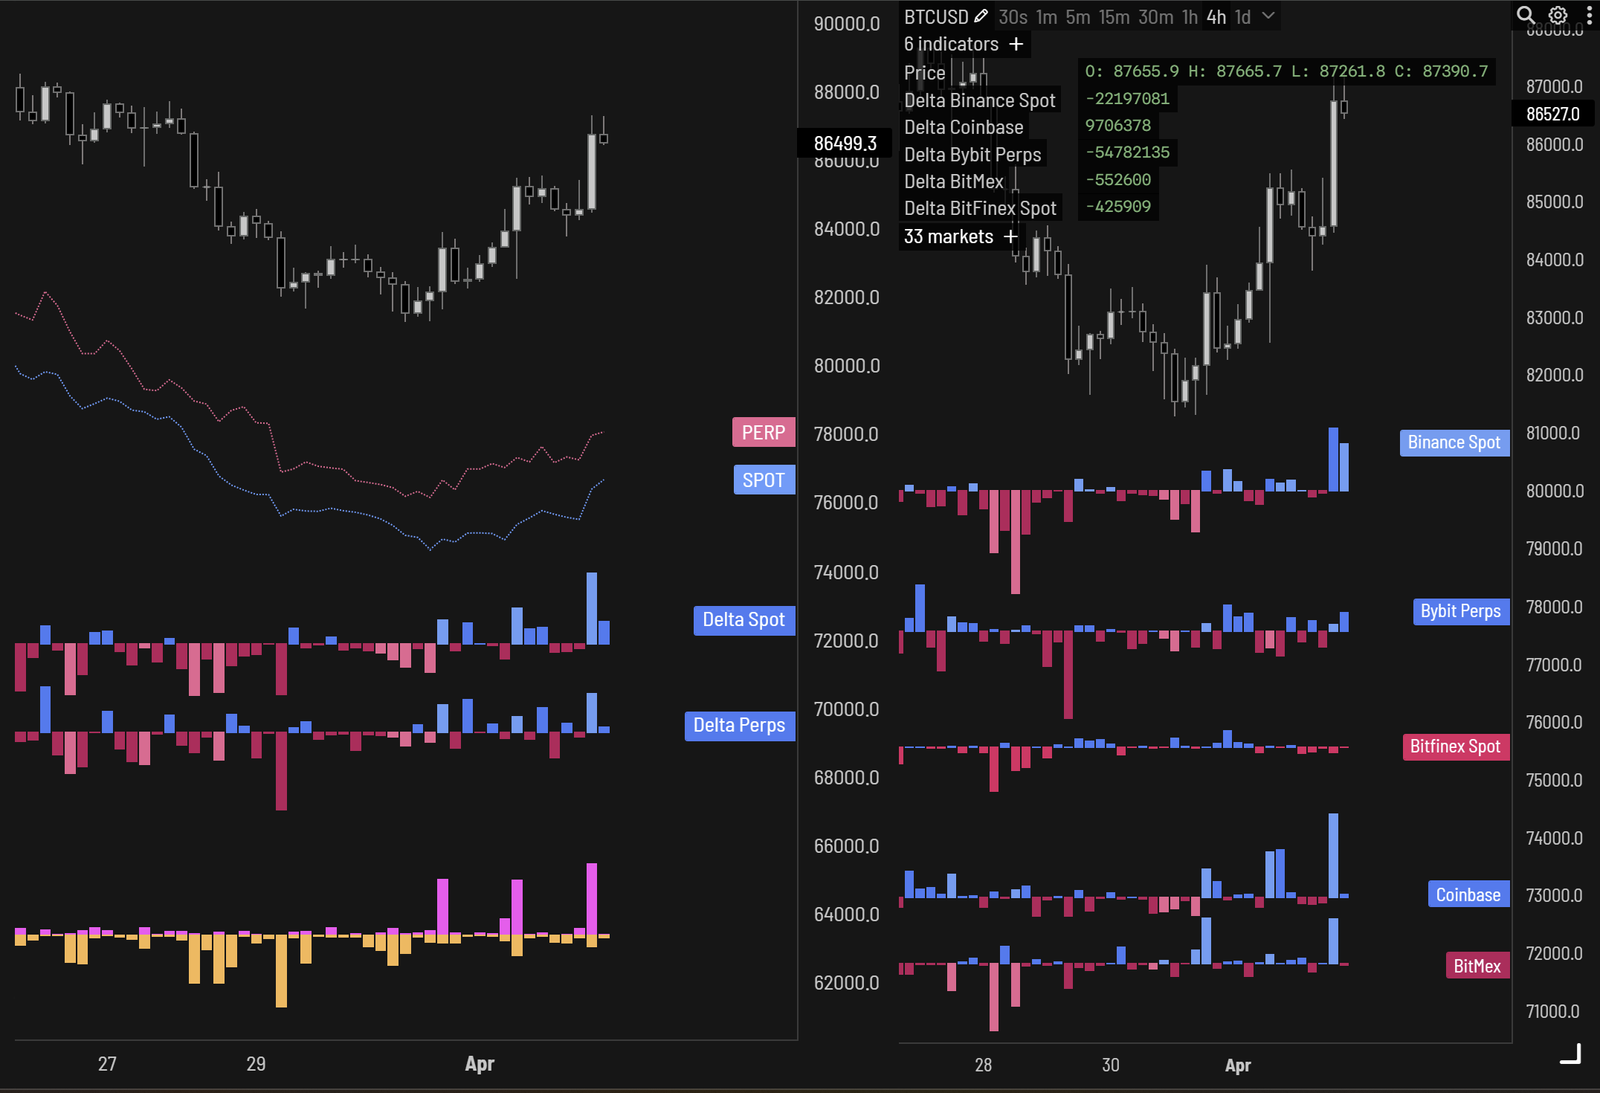The image size is (1600, 1093).
Task: Open chart settings via gear icon
Action: (1558, 15)
